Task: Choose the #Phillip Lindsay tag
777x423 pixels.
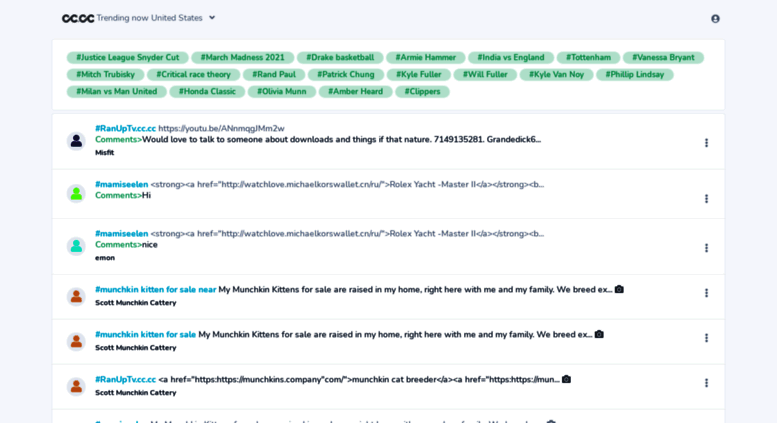Action: click(634, 74)
